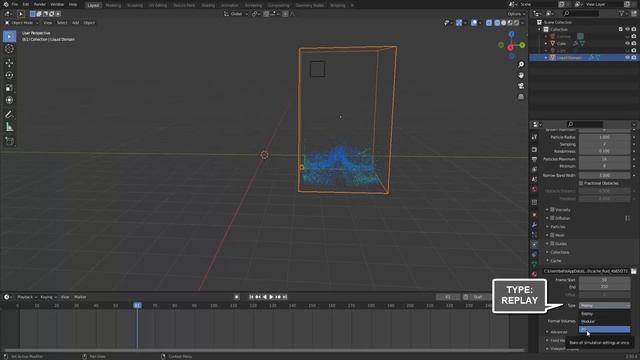This screenshot has height=360, width=640.
Task: Toggle Liquid Domain viewport visibility eye
Action: click(627, 58)
